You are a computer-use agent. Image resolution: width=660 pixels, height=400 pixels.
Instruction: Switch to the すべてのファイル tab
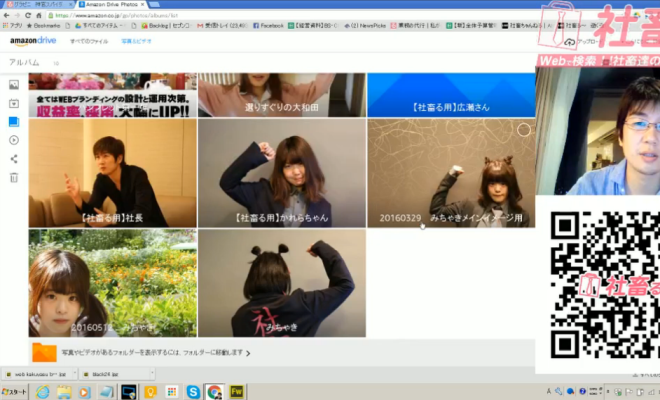[x=89, y=42]
